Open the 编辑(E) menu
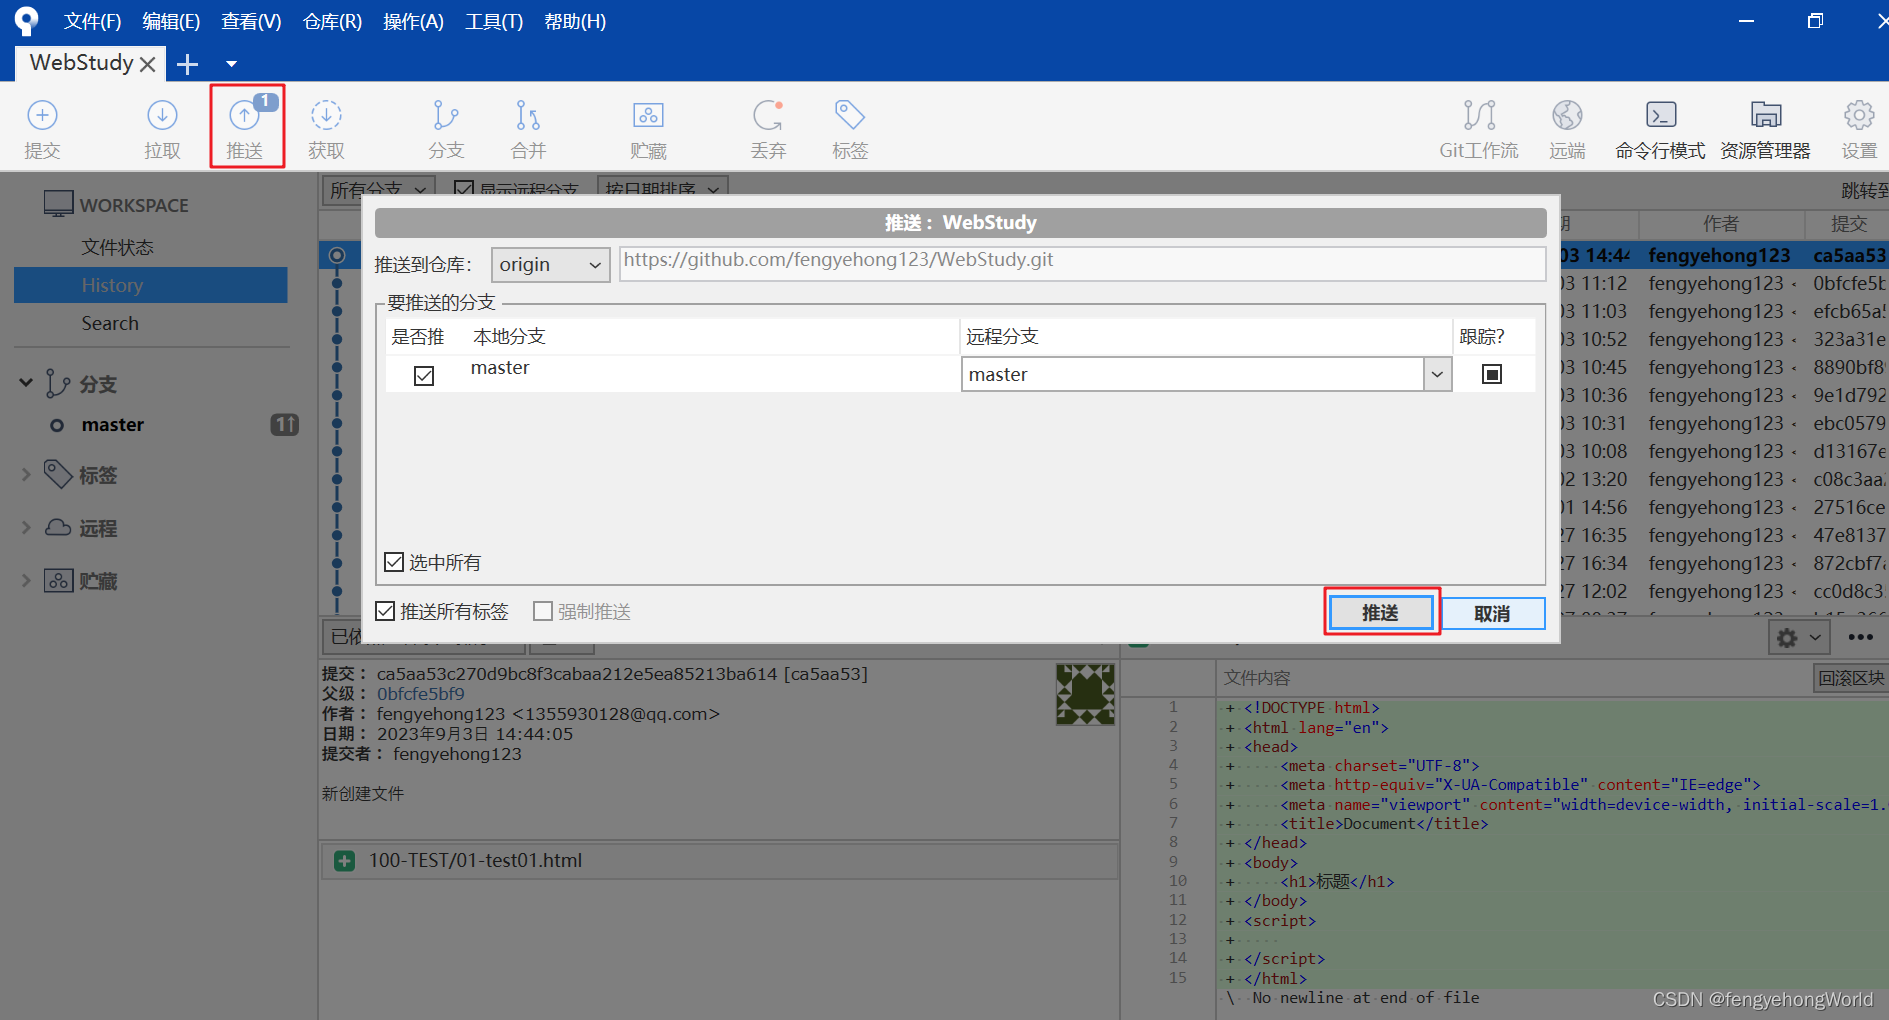Viewport: 1889px width, 1020px height. pos(171,21)
